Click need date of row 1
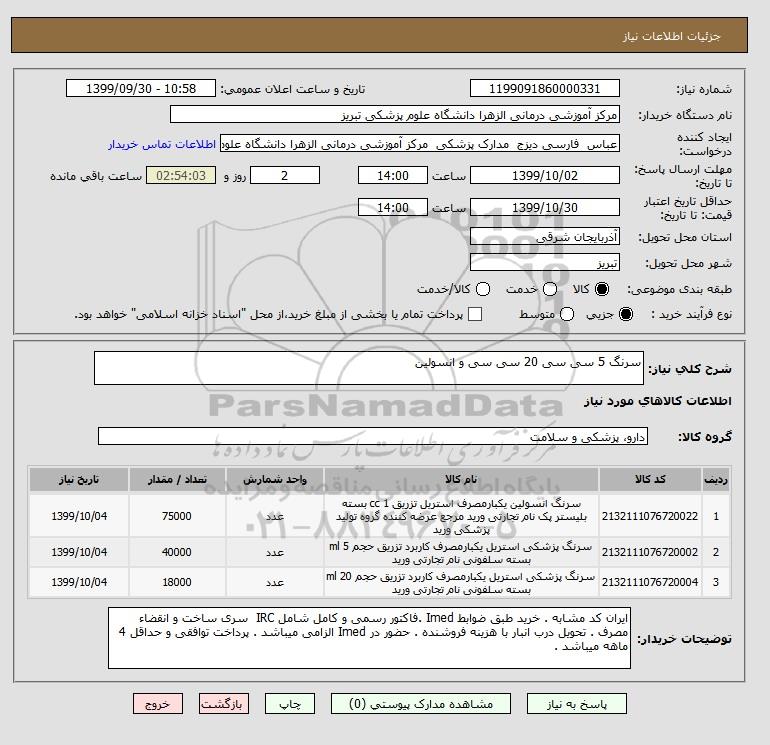Viewport: 770px width, 745px height. coord(79,516)
